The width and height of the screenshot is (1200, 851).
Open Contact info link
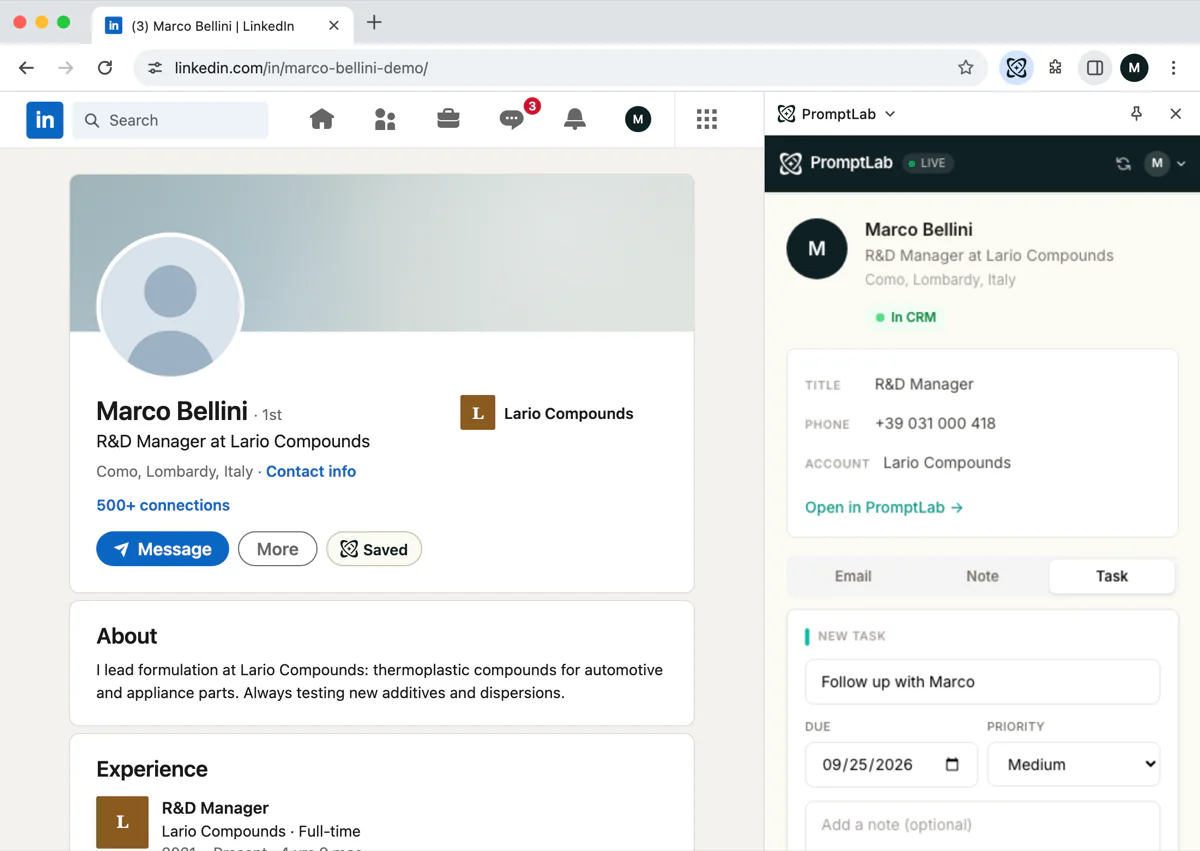pos(311,471)
